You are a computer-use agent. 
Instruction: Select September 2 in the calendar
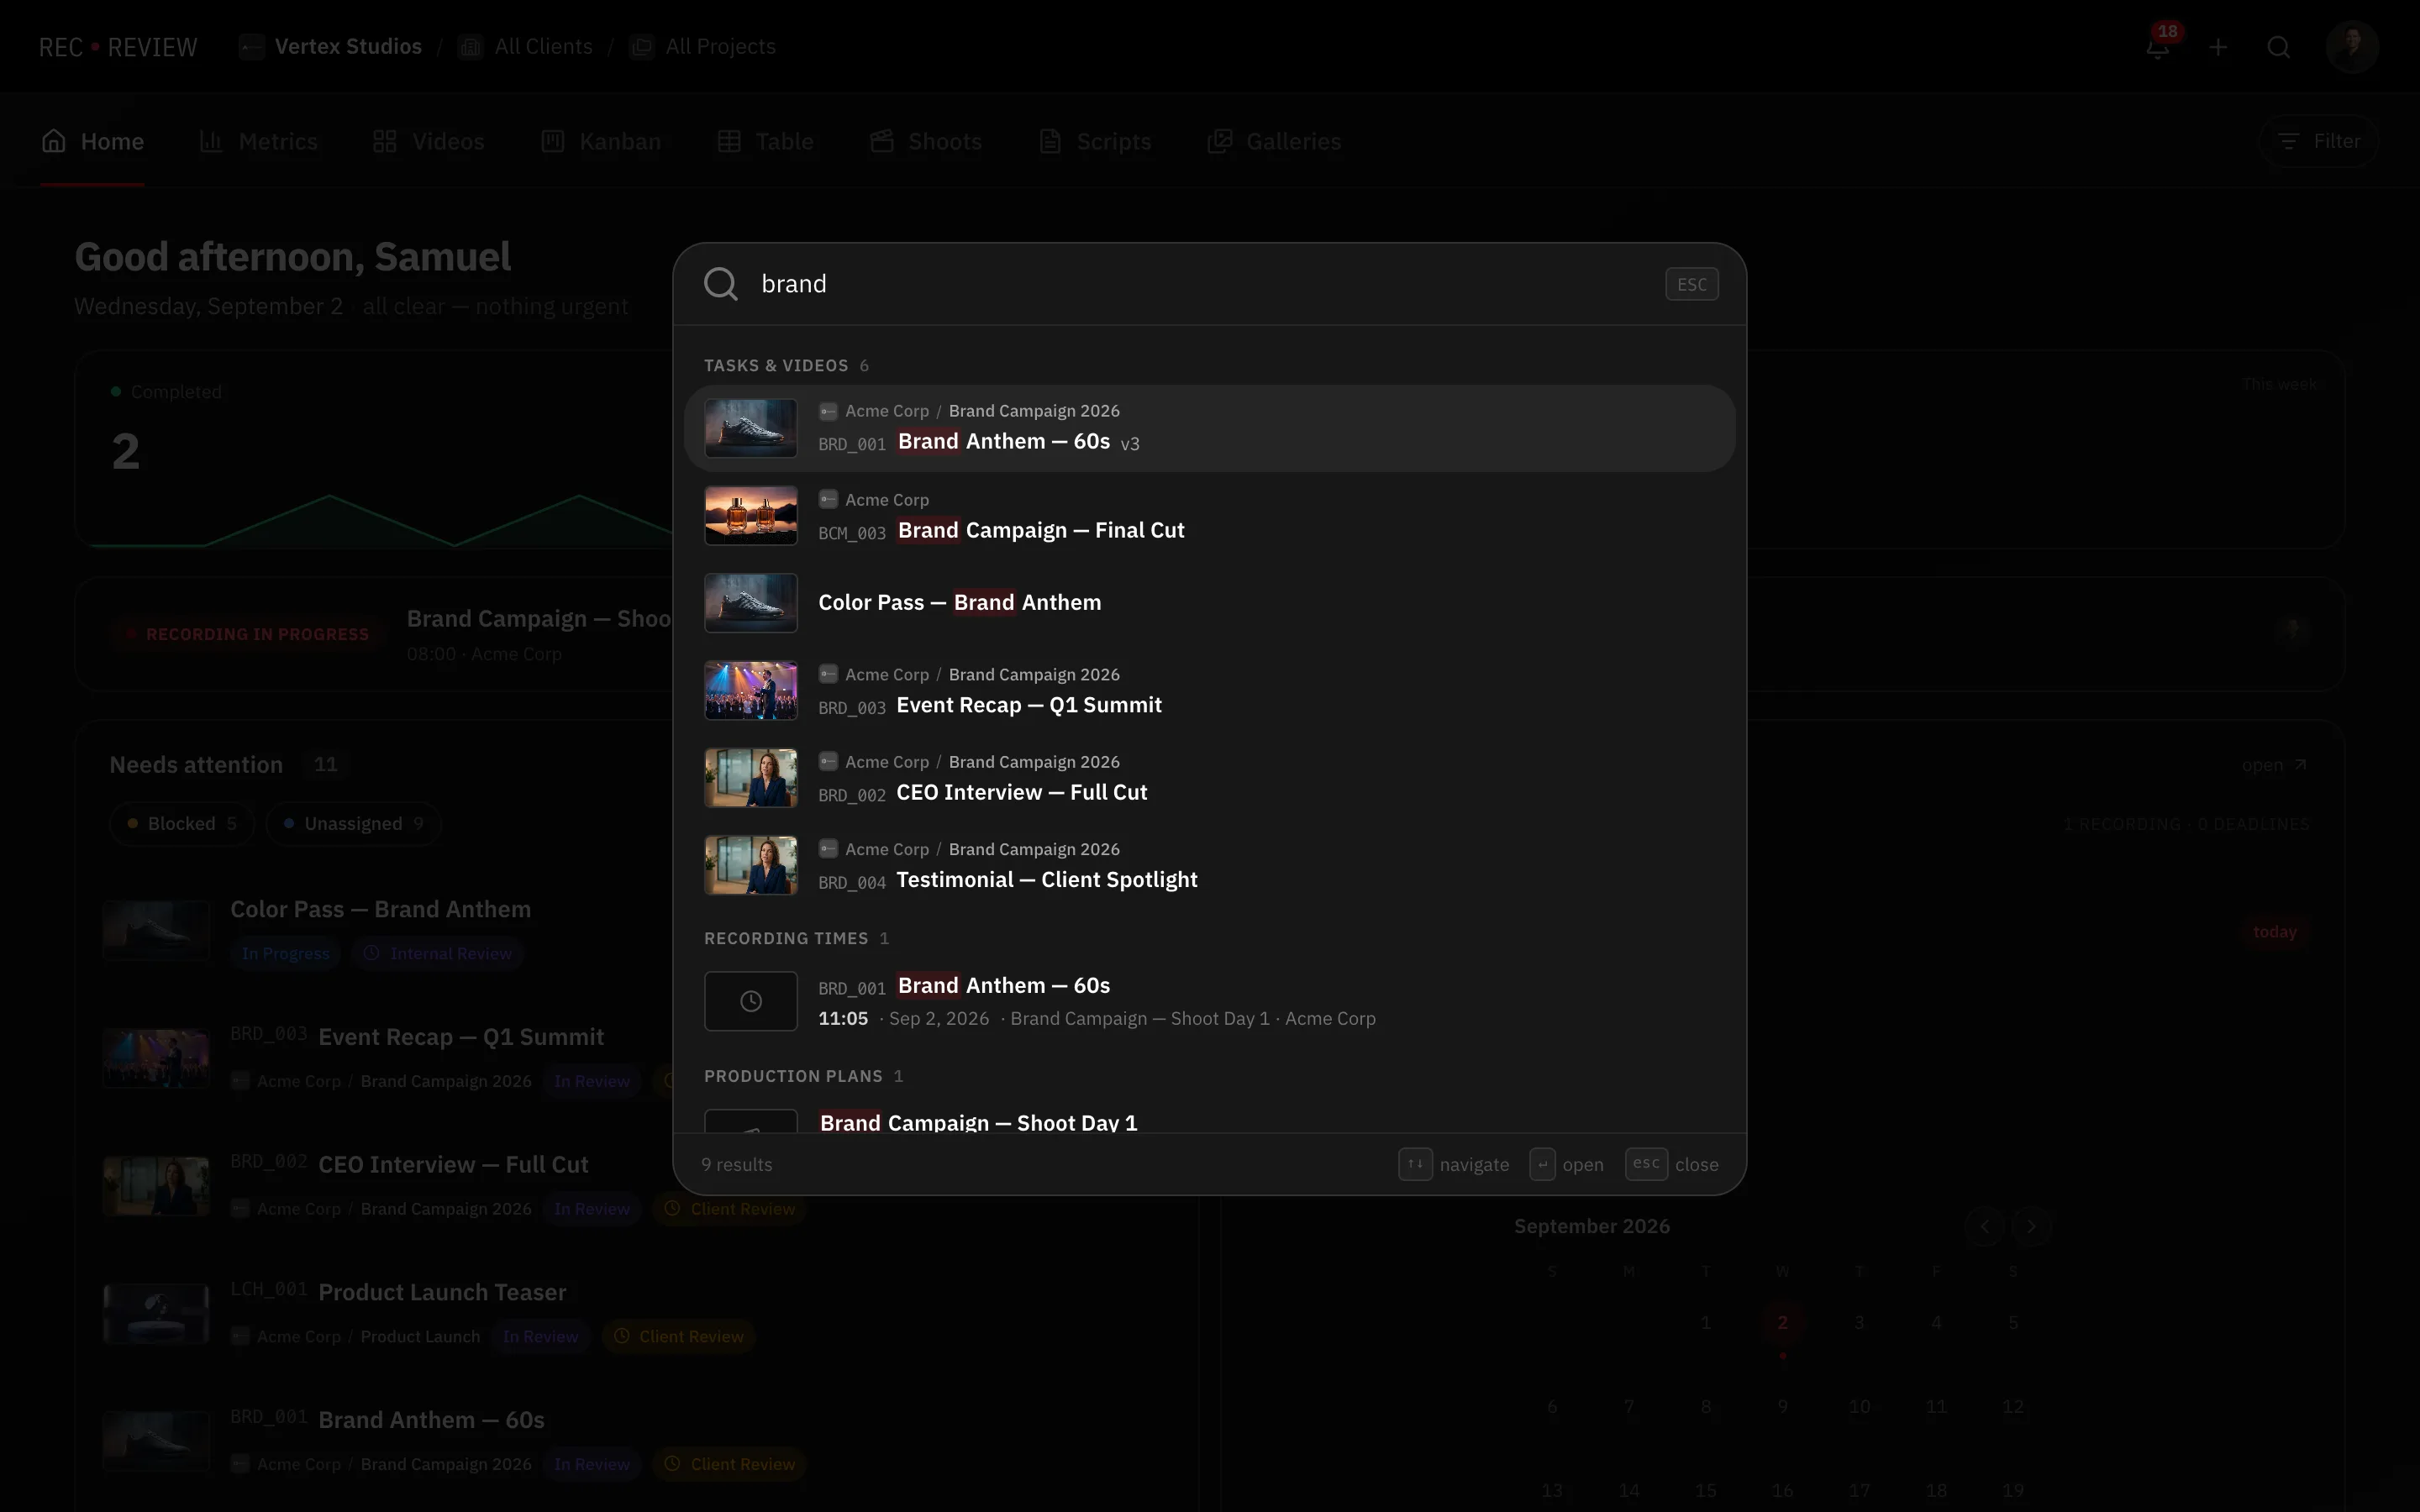1782,1323
